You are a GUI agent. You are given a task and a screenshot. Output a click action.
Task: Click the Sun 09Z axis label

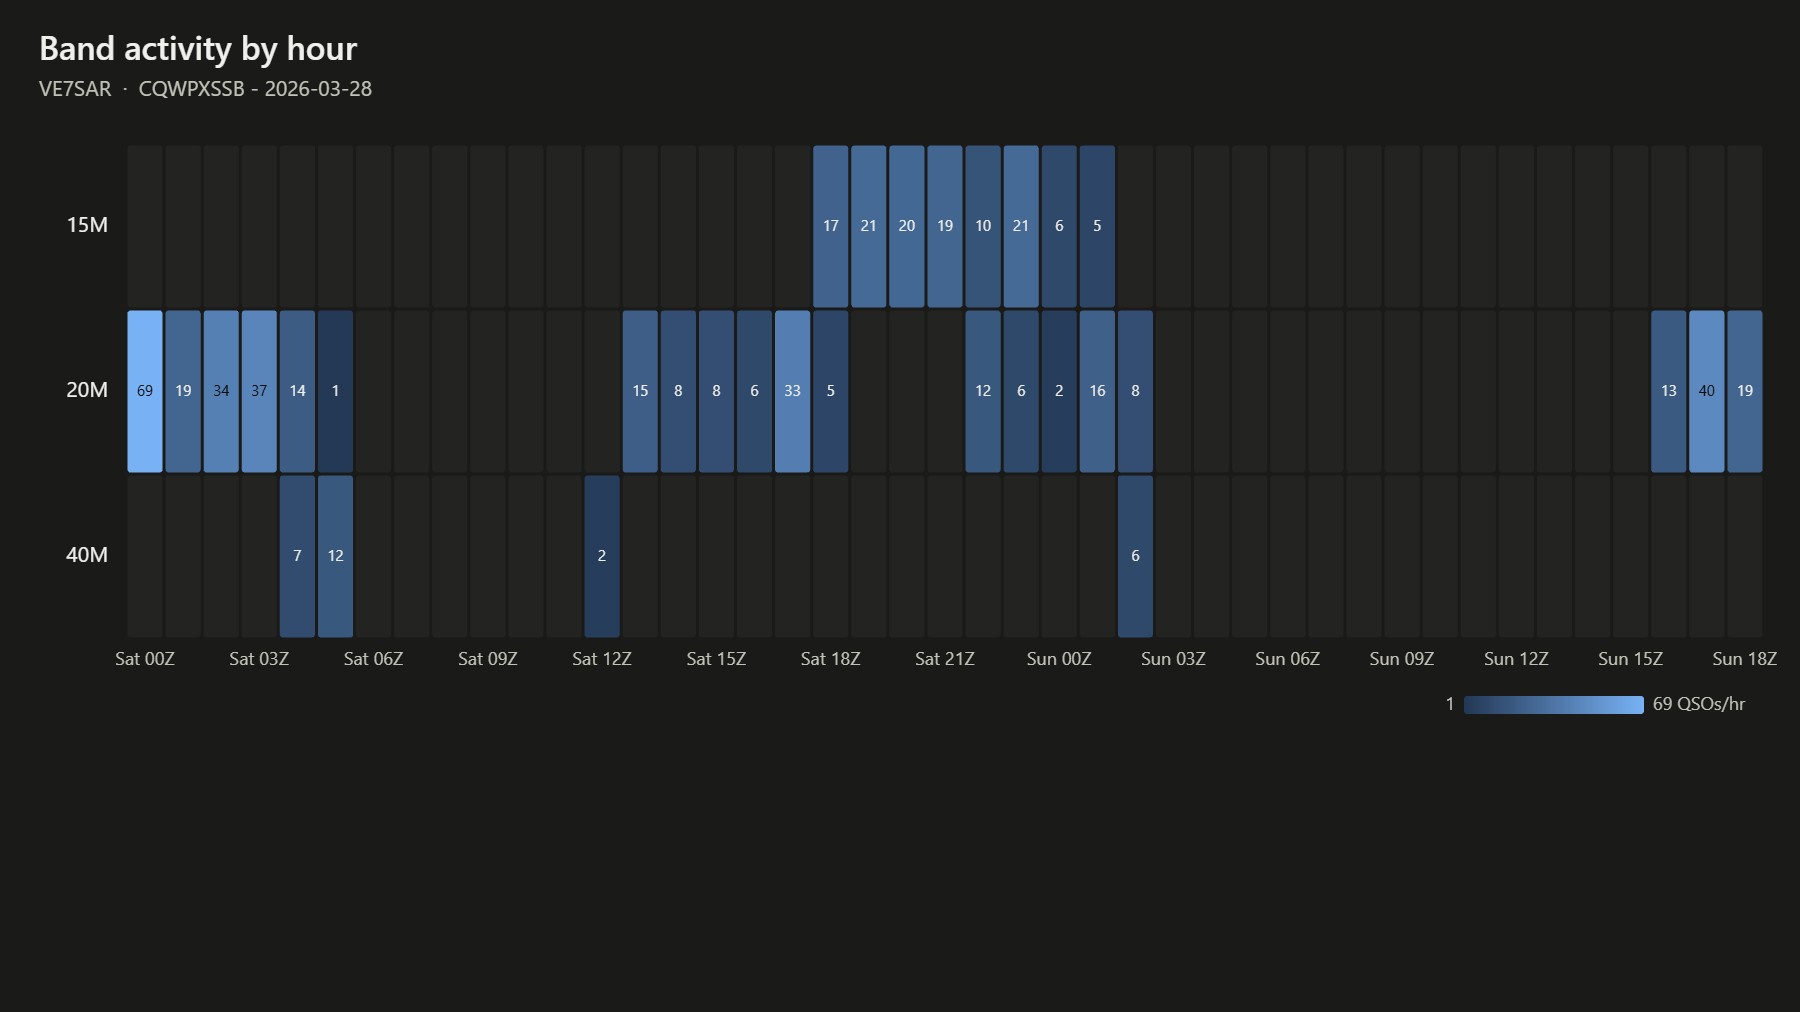[1402, 659]
